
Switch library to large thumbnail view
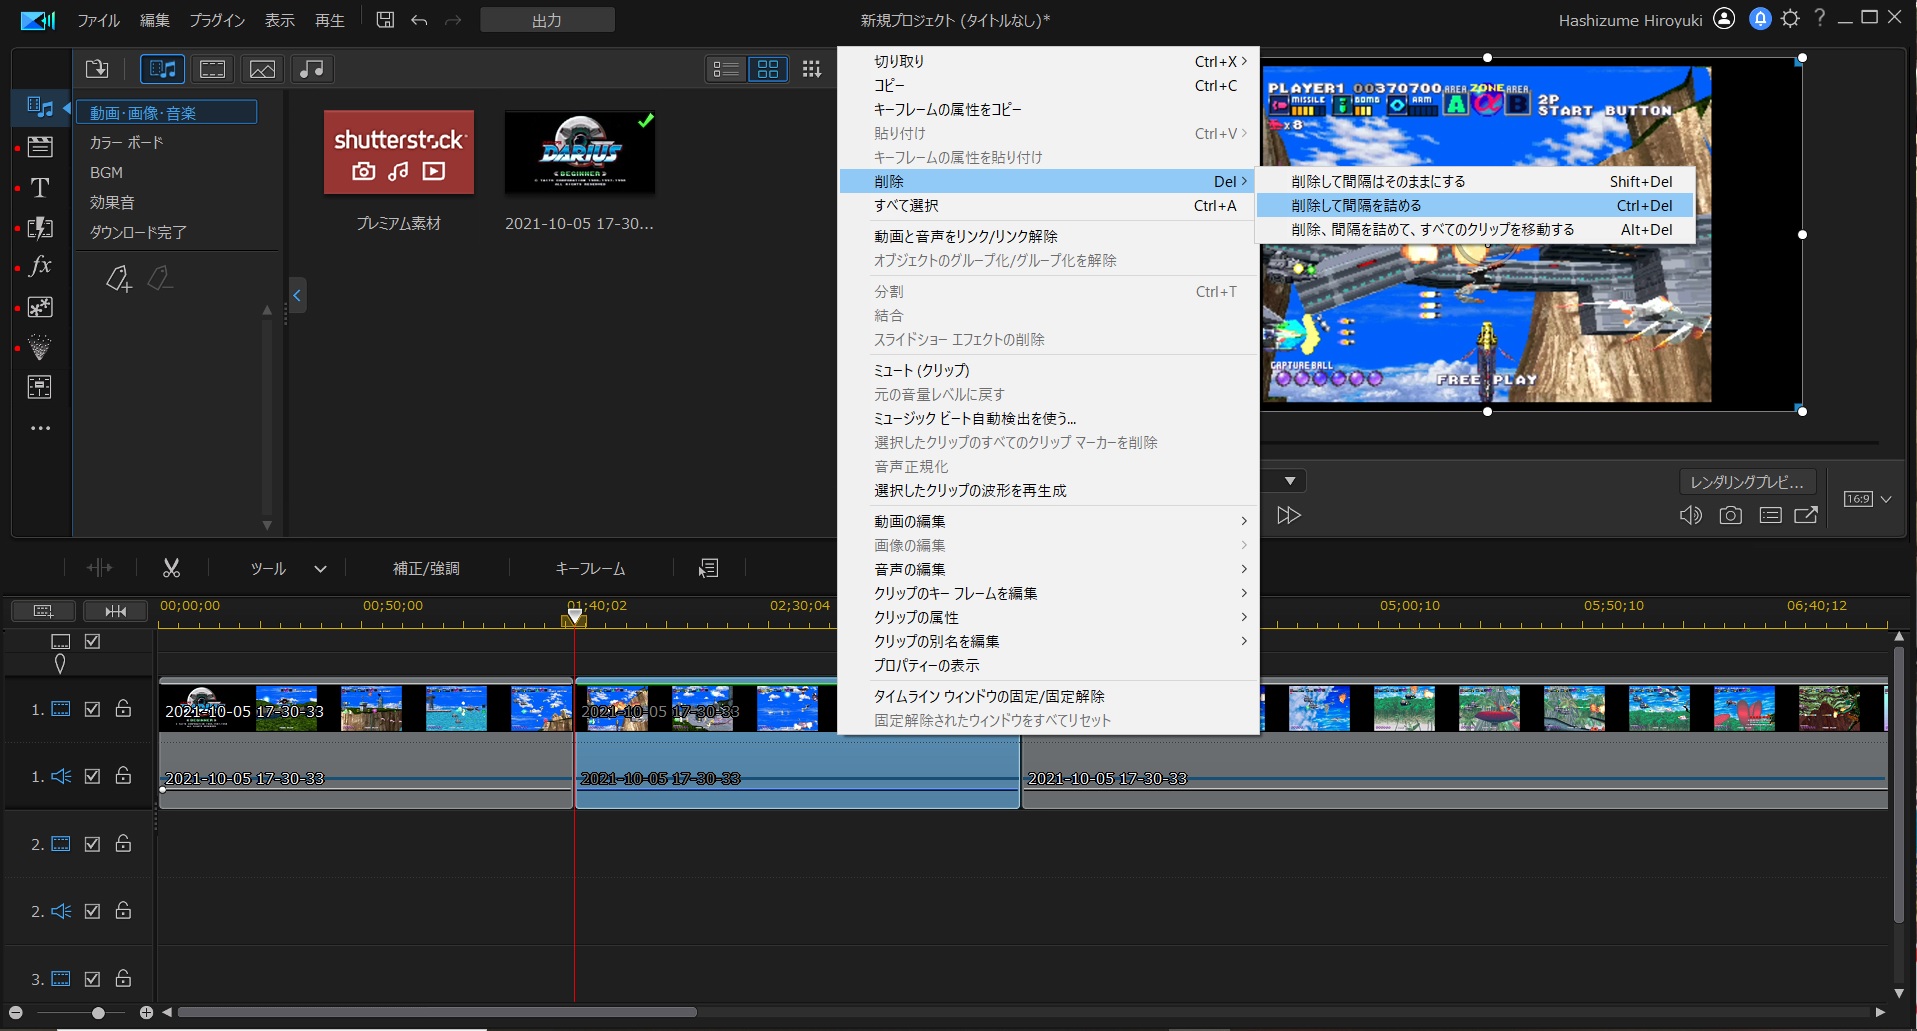[x=768, y=69]
